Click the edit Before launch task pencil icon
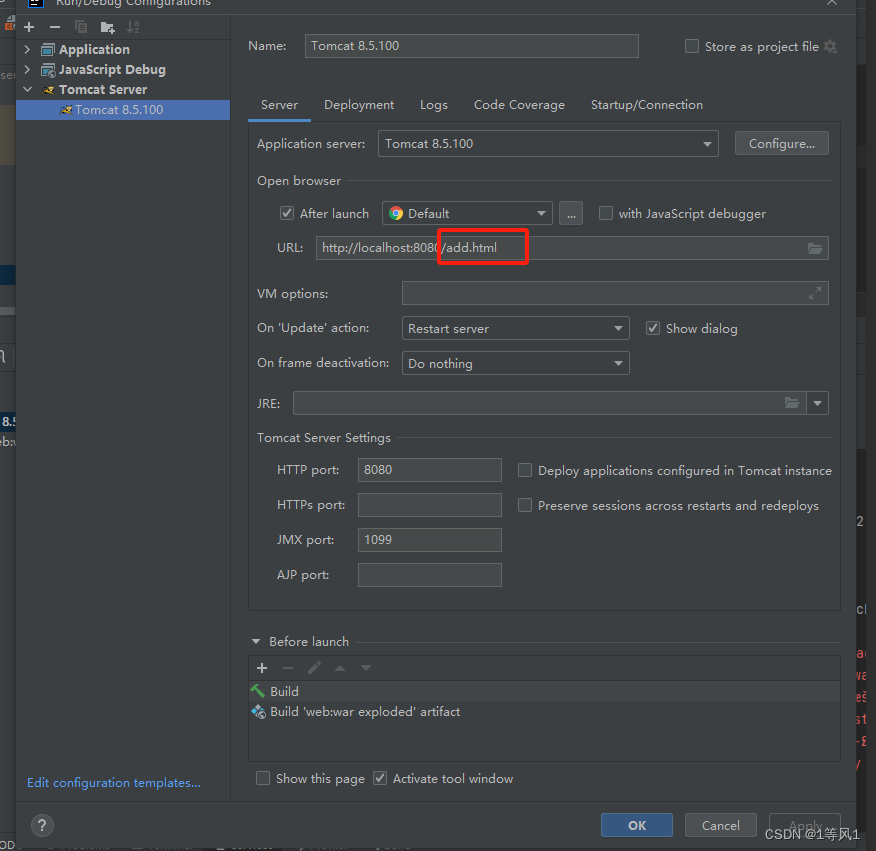 pyautogui.click(x=315, y=668)
